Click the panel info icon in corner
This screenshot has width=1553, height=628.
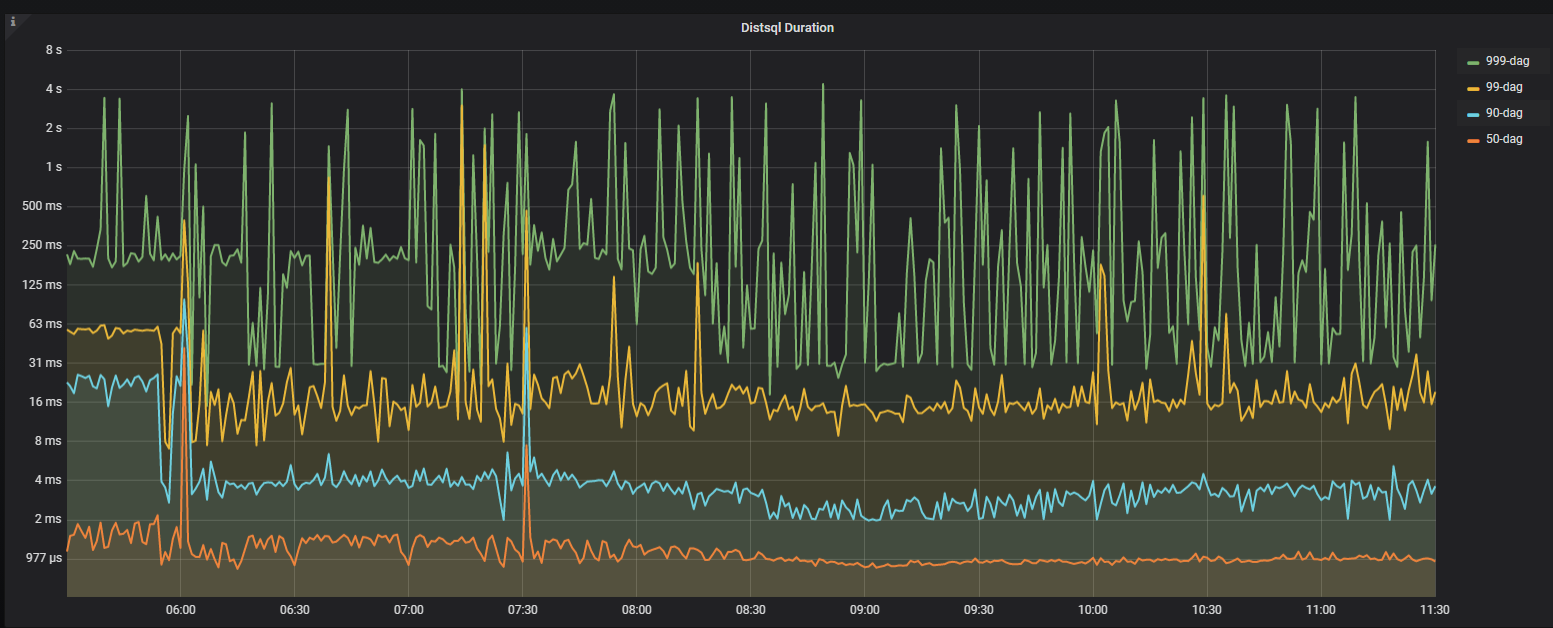pos(12,20)
